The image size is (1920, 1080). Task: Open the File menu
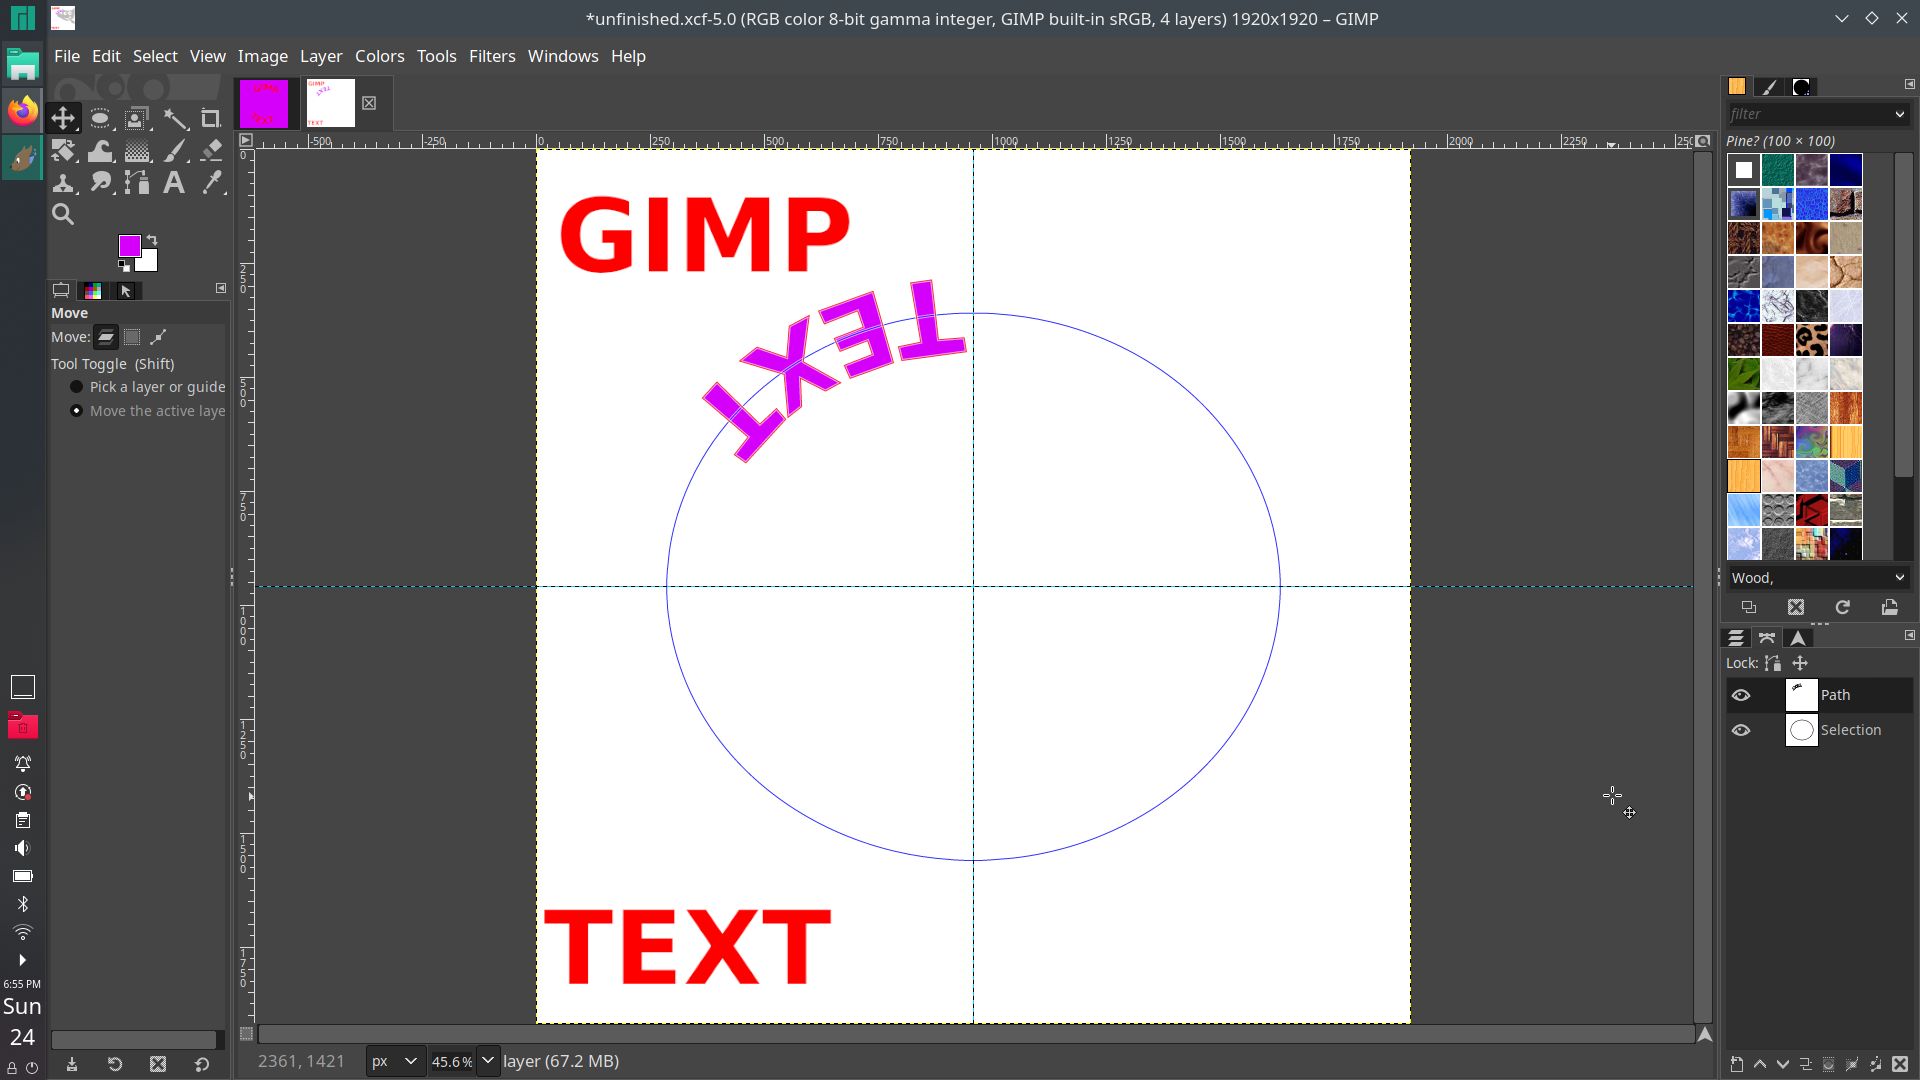(x=67, y=56)
